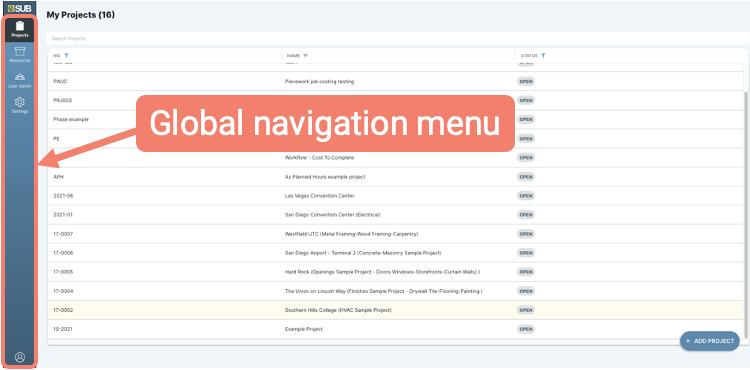Select the PWJC project number
Screen dimensions: 750x370
pyautogui.click(x=60, y=81)
